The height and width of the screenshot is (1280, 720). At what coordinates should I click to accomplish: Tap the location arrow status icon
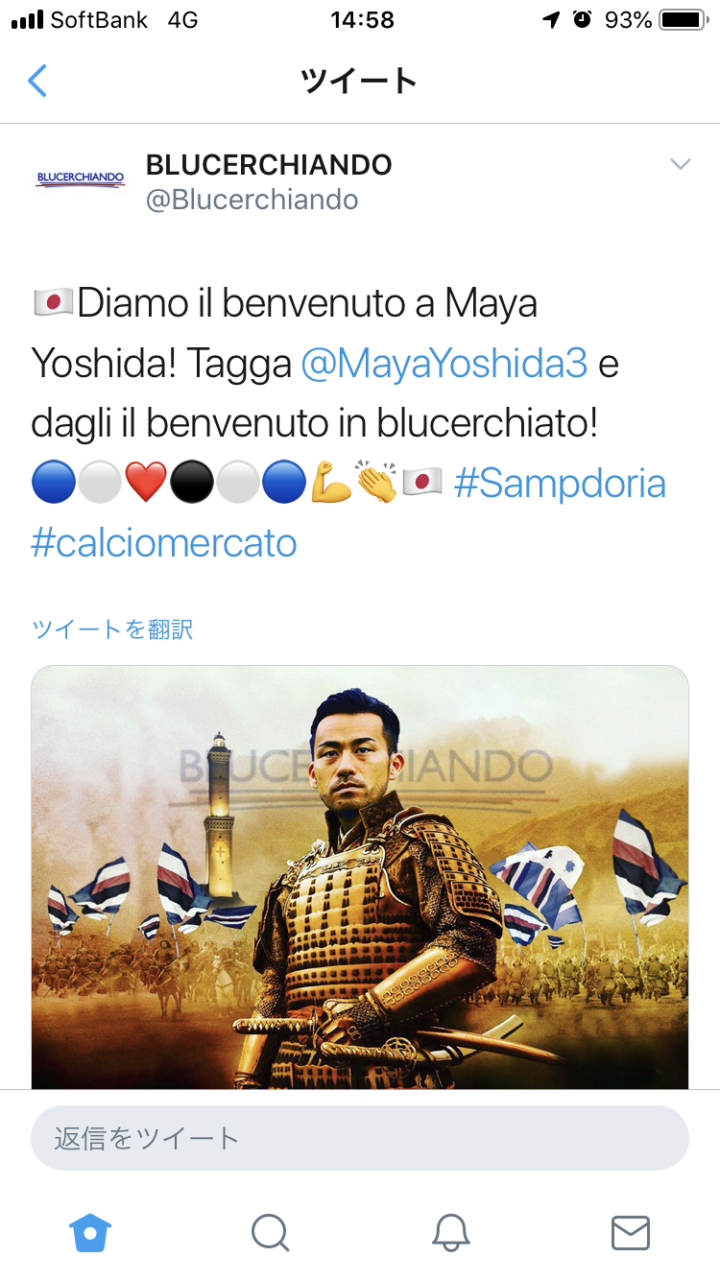pos(551,19)
